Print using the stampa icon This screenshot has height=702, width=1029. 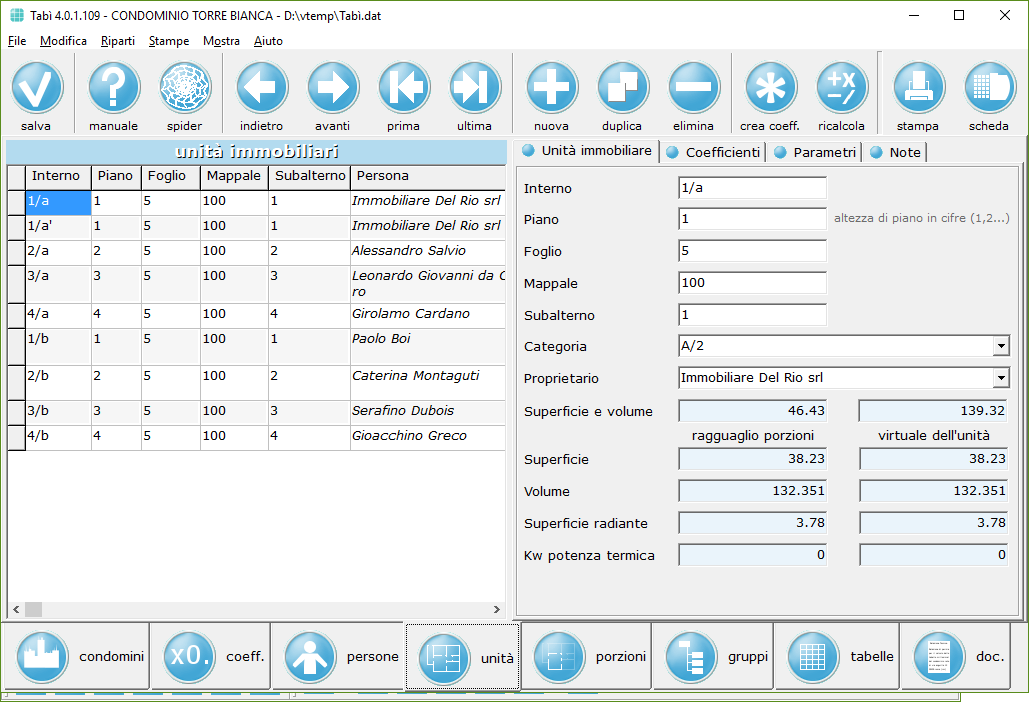coord(918,88)
